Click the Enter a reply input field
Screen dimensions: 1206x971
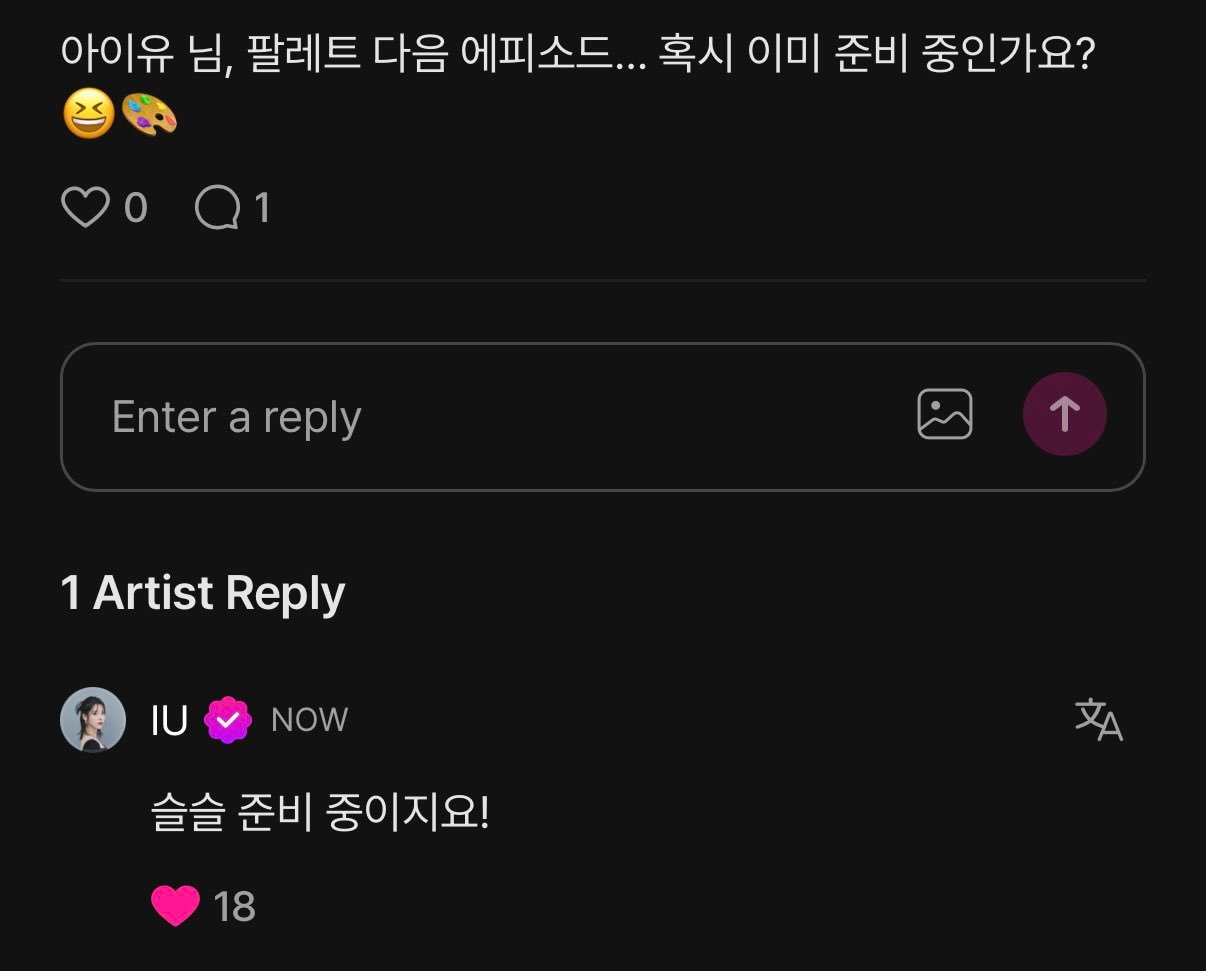pyautogui.click(x=400, y=415)
